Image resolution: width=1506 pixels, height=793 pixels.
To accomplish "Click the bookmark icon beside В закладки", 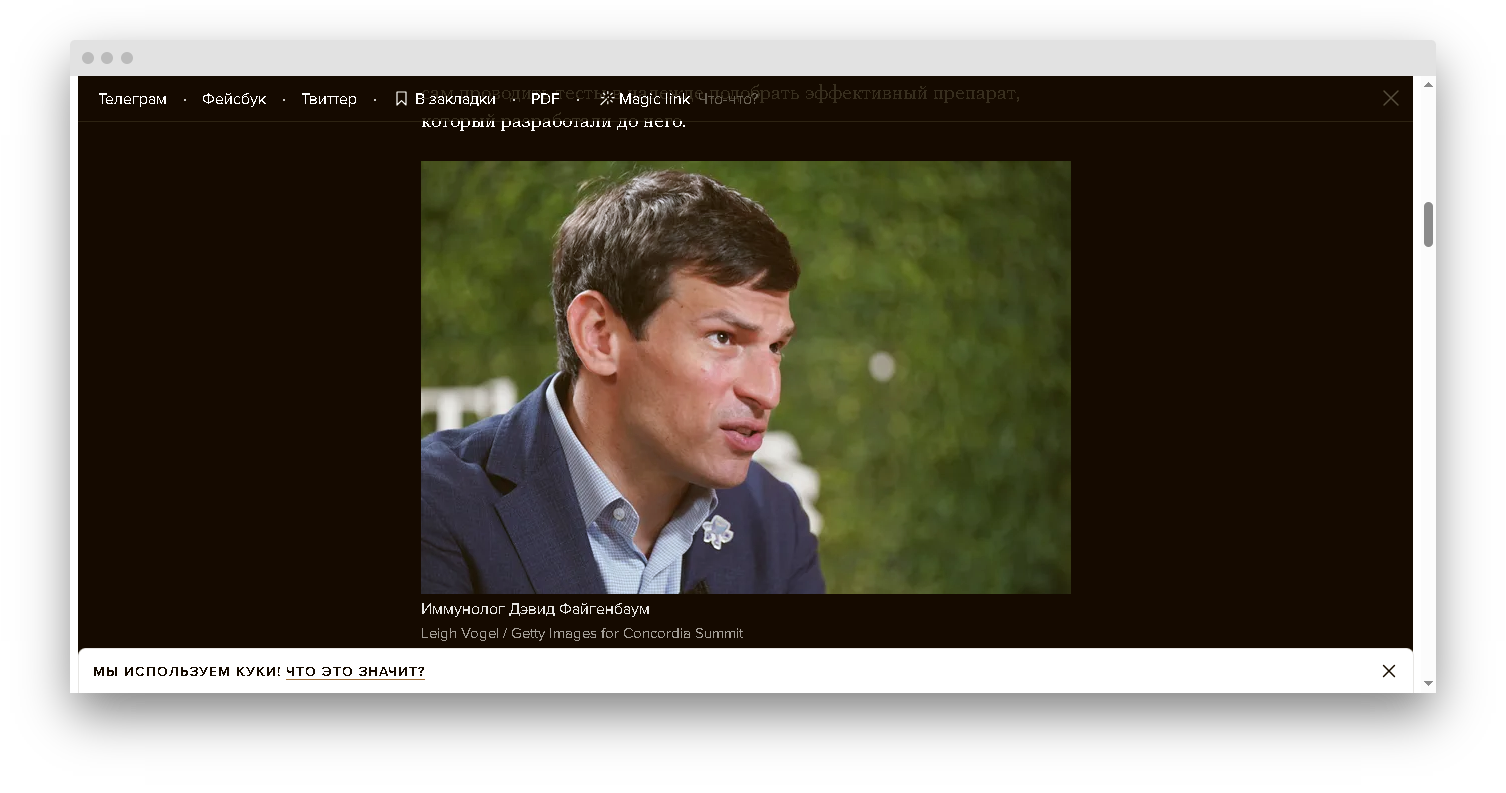I will pos(401,99).
